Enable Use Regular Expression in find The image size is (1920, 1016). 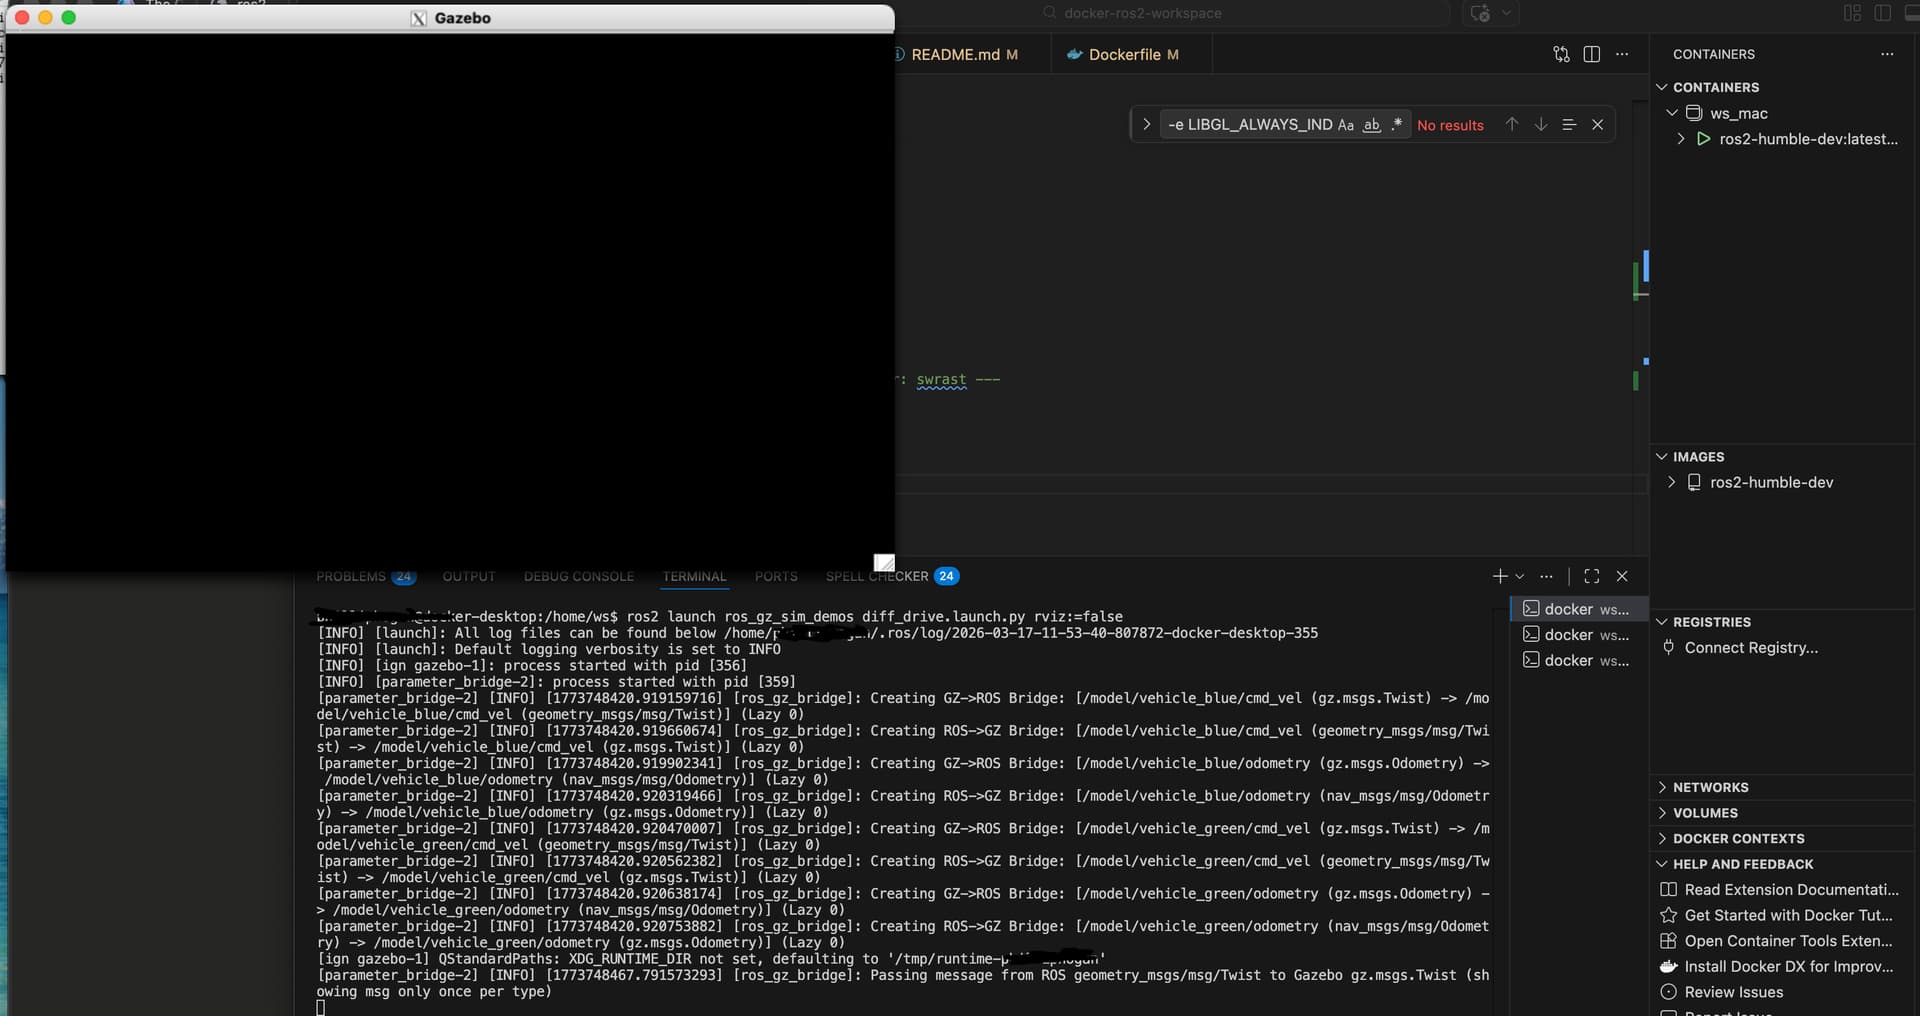pos(1397,125)
